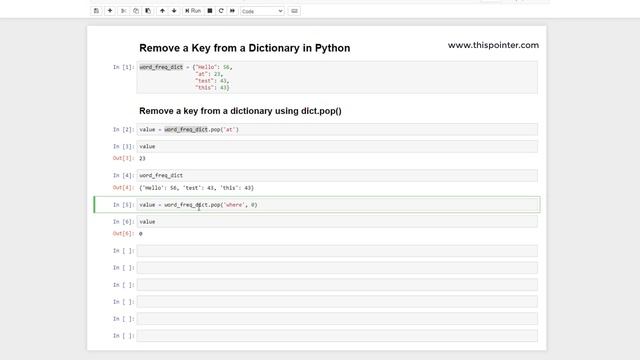Cut selected cells with the scissors icon
640x360 pixels.
click(123, 11)
